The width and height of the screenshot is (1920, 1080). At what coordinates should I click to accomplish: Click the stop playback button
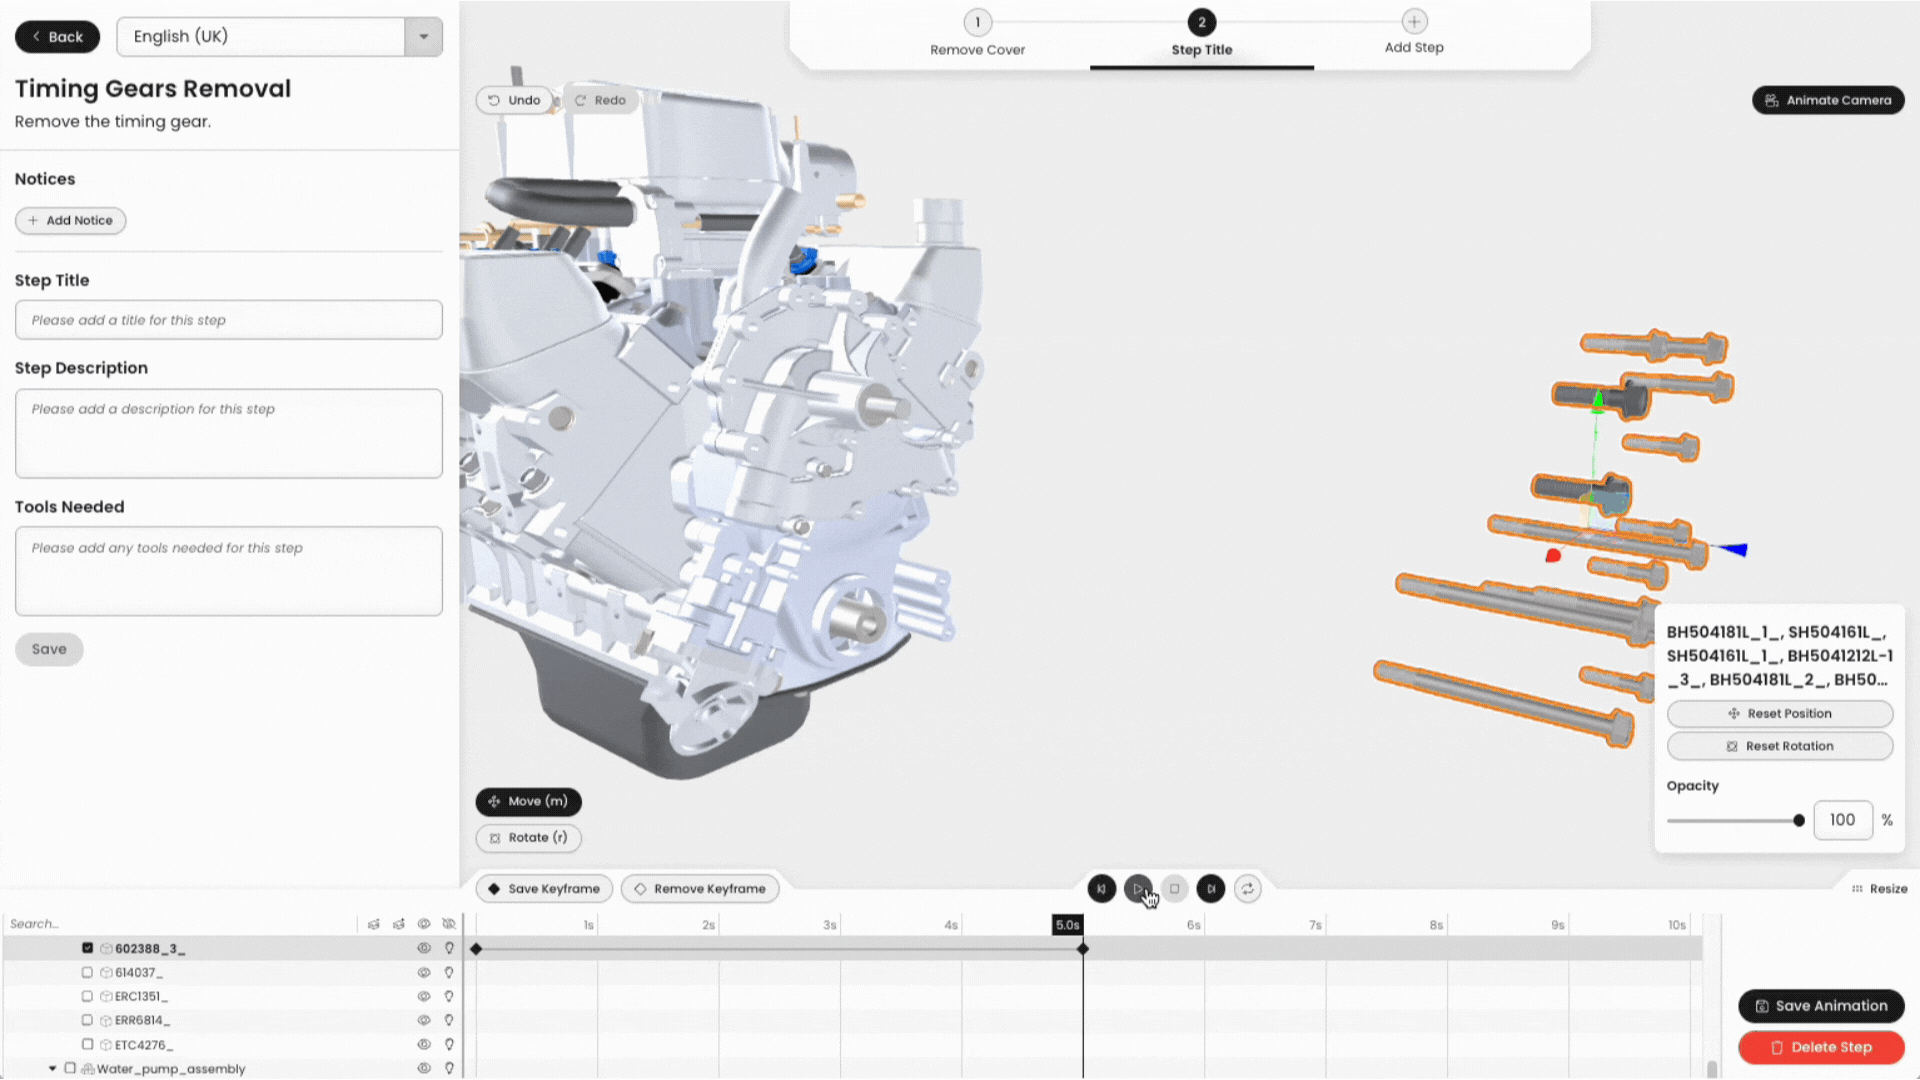click(1174, 888)
